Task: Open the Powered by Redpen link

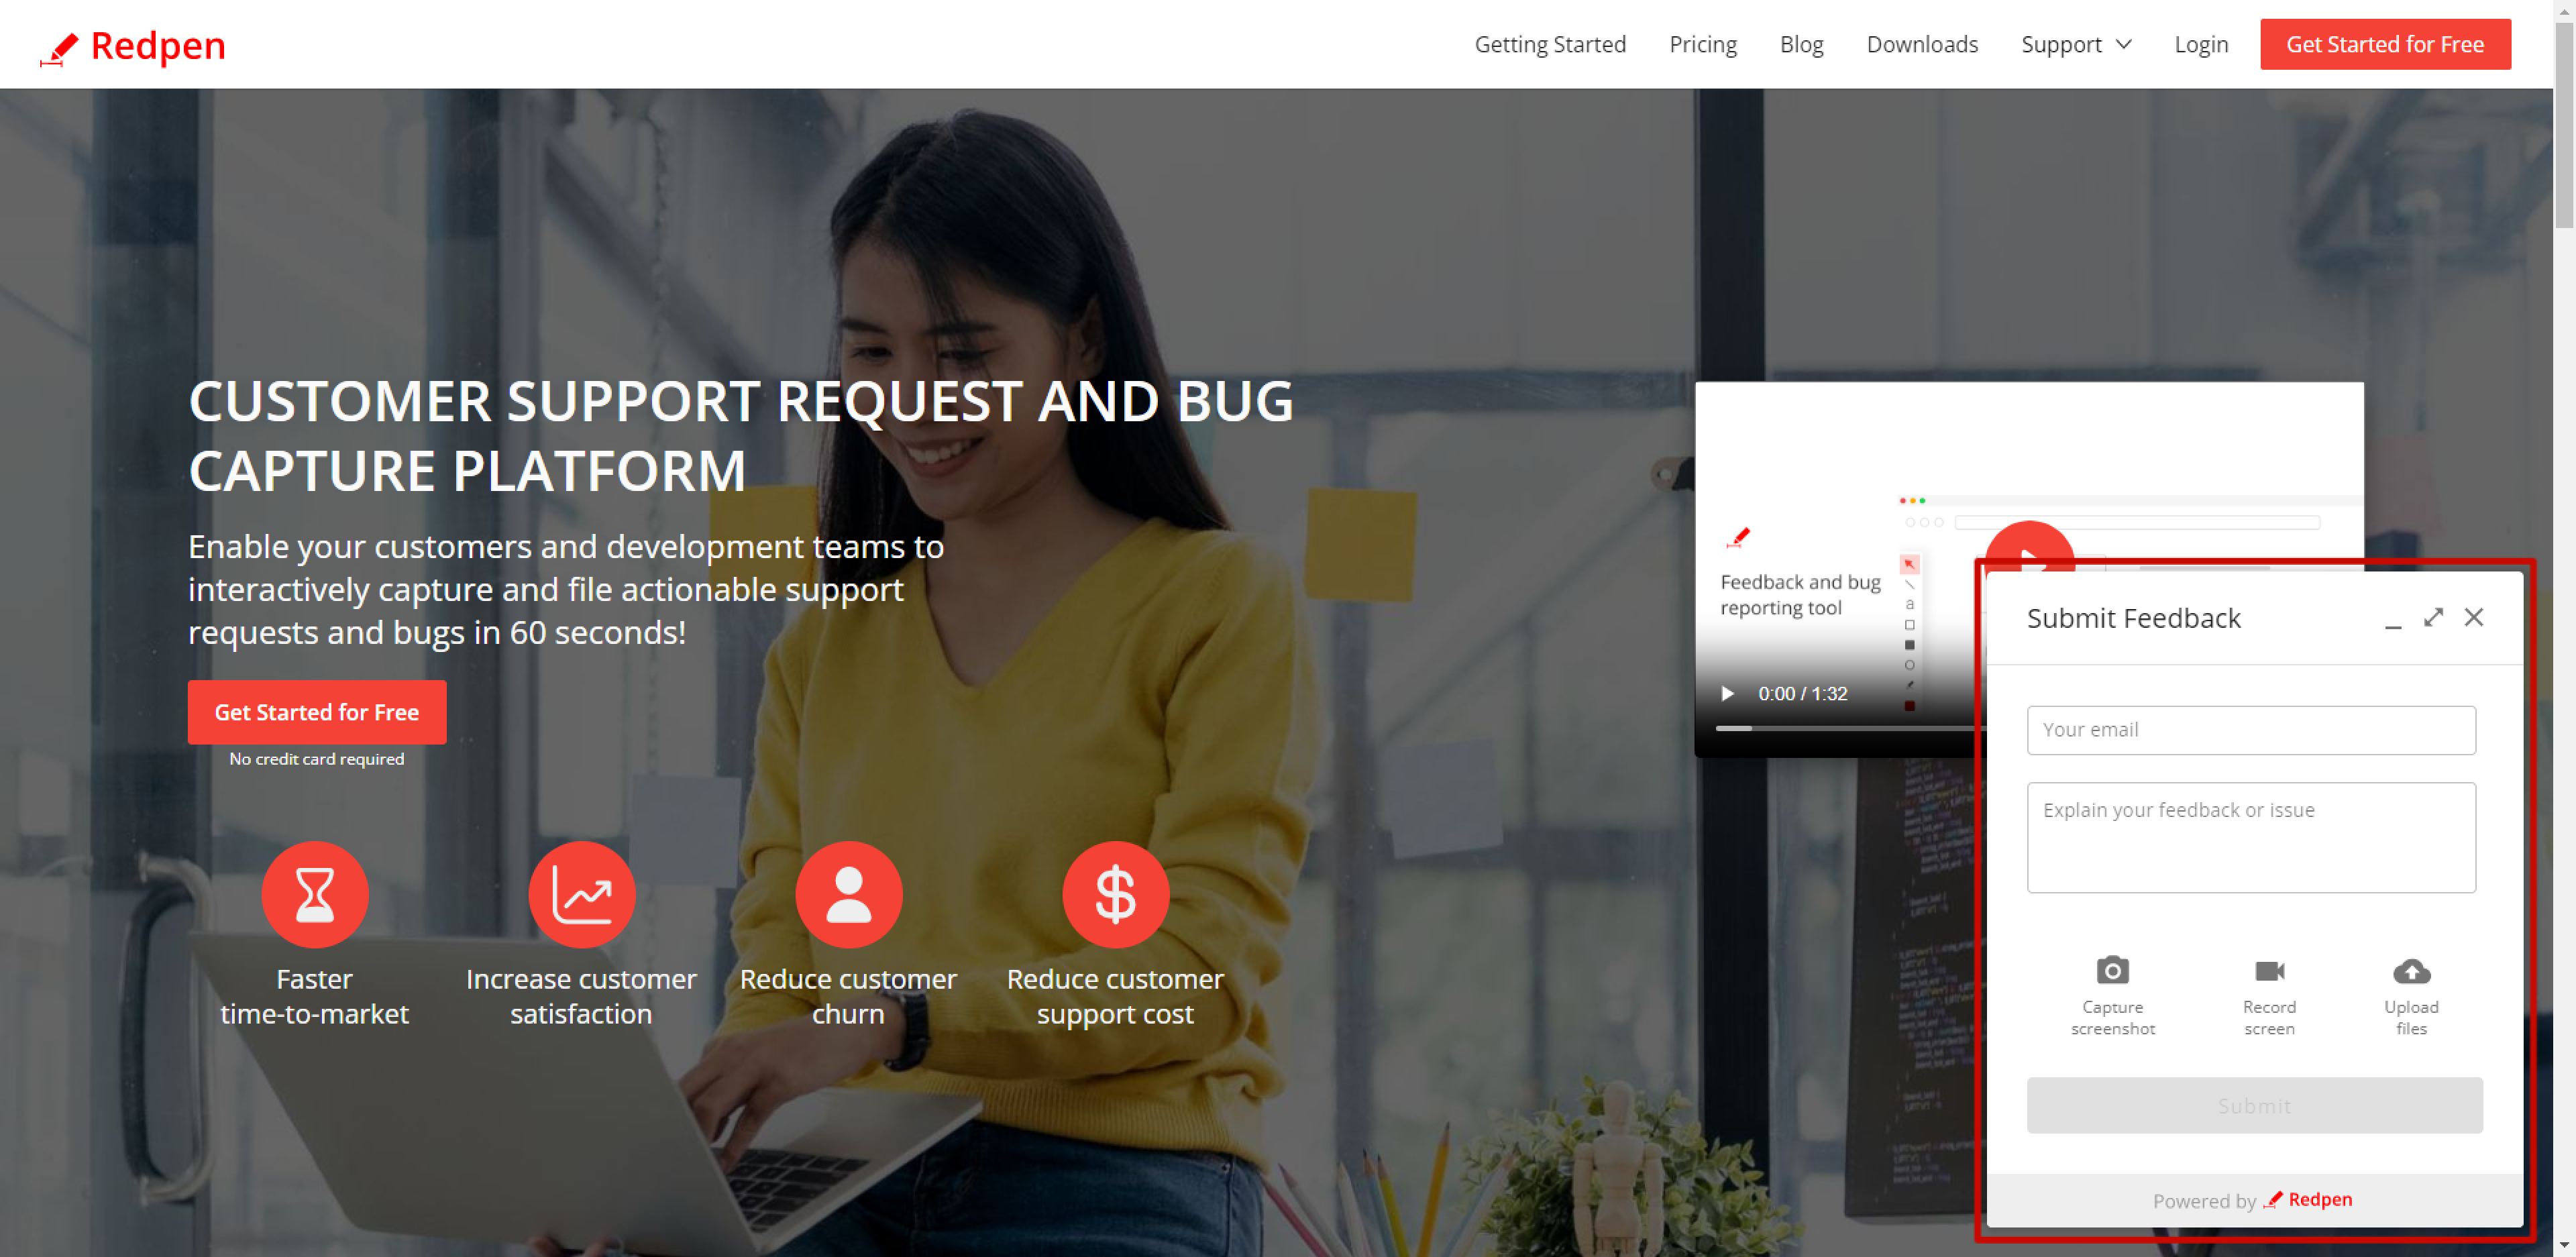Action: click(2253, 1199)
